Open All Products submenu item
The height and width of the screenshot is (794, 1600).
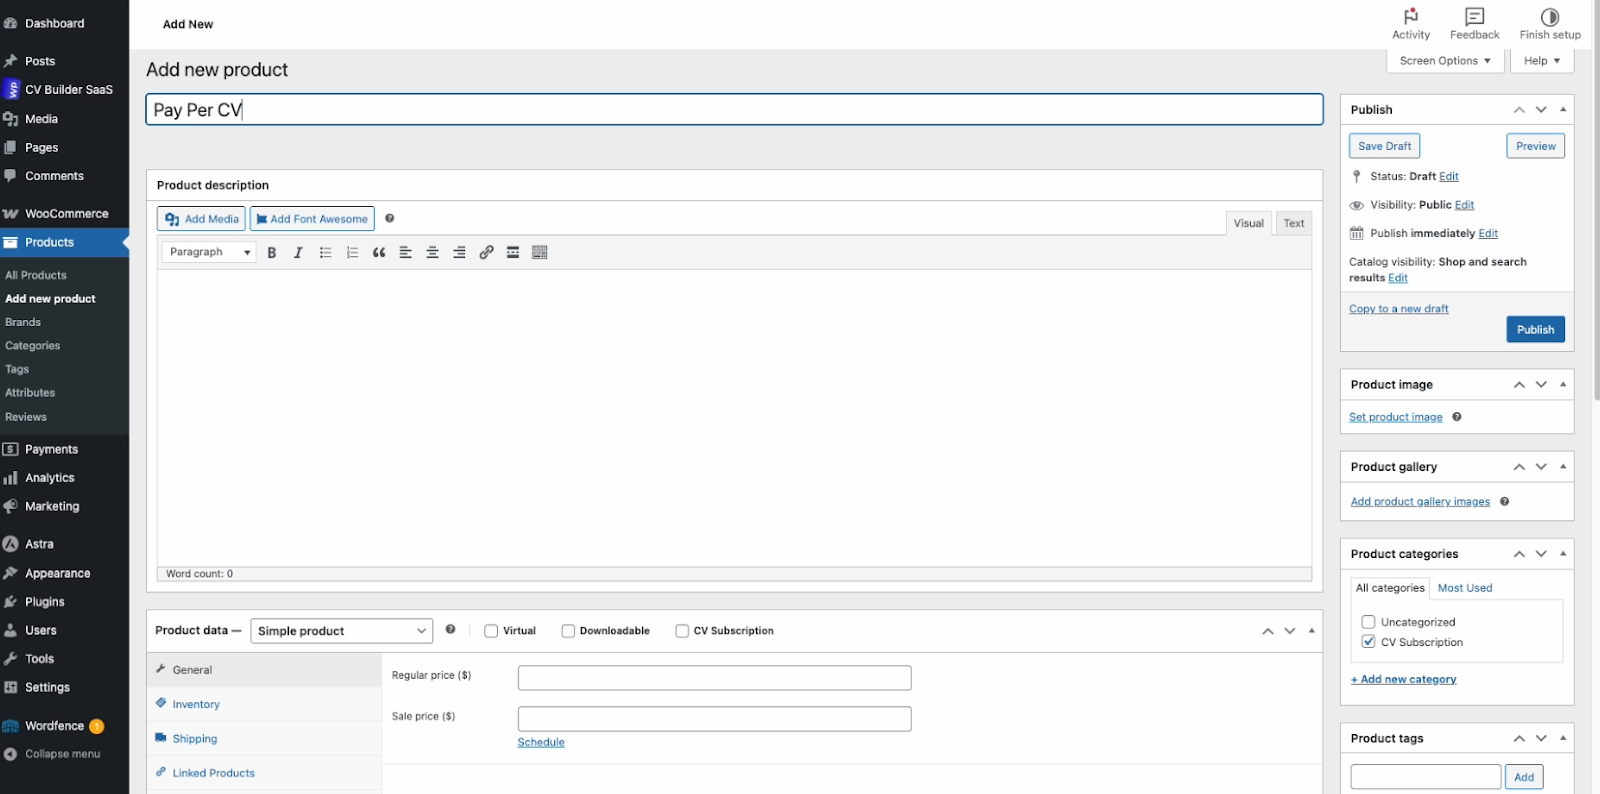click(36, 275)
